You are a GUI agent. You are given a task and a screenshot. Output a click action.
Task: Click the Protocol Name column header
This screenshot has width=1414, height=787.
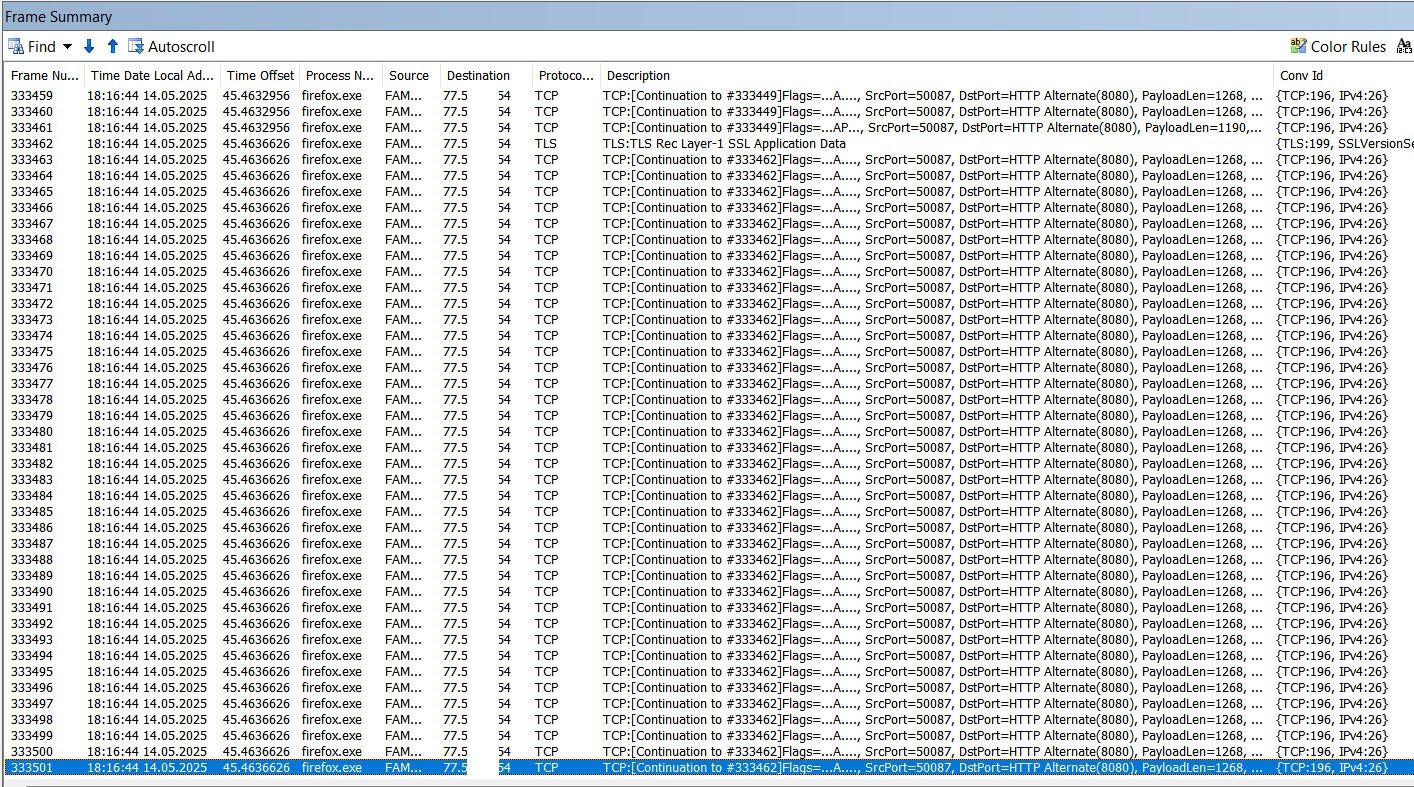click(566, 75)
